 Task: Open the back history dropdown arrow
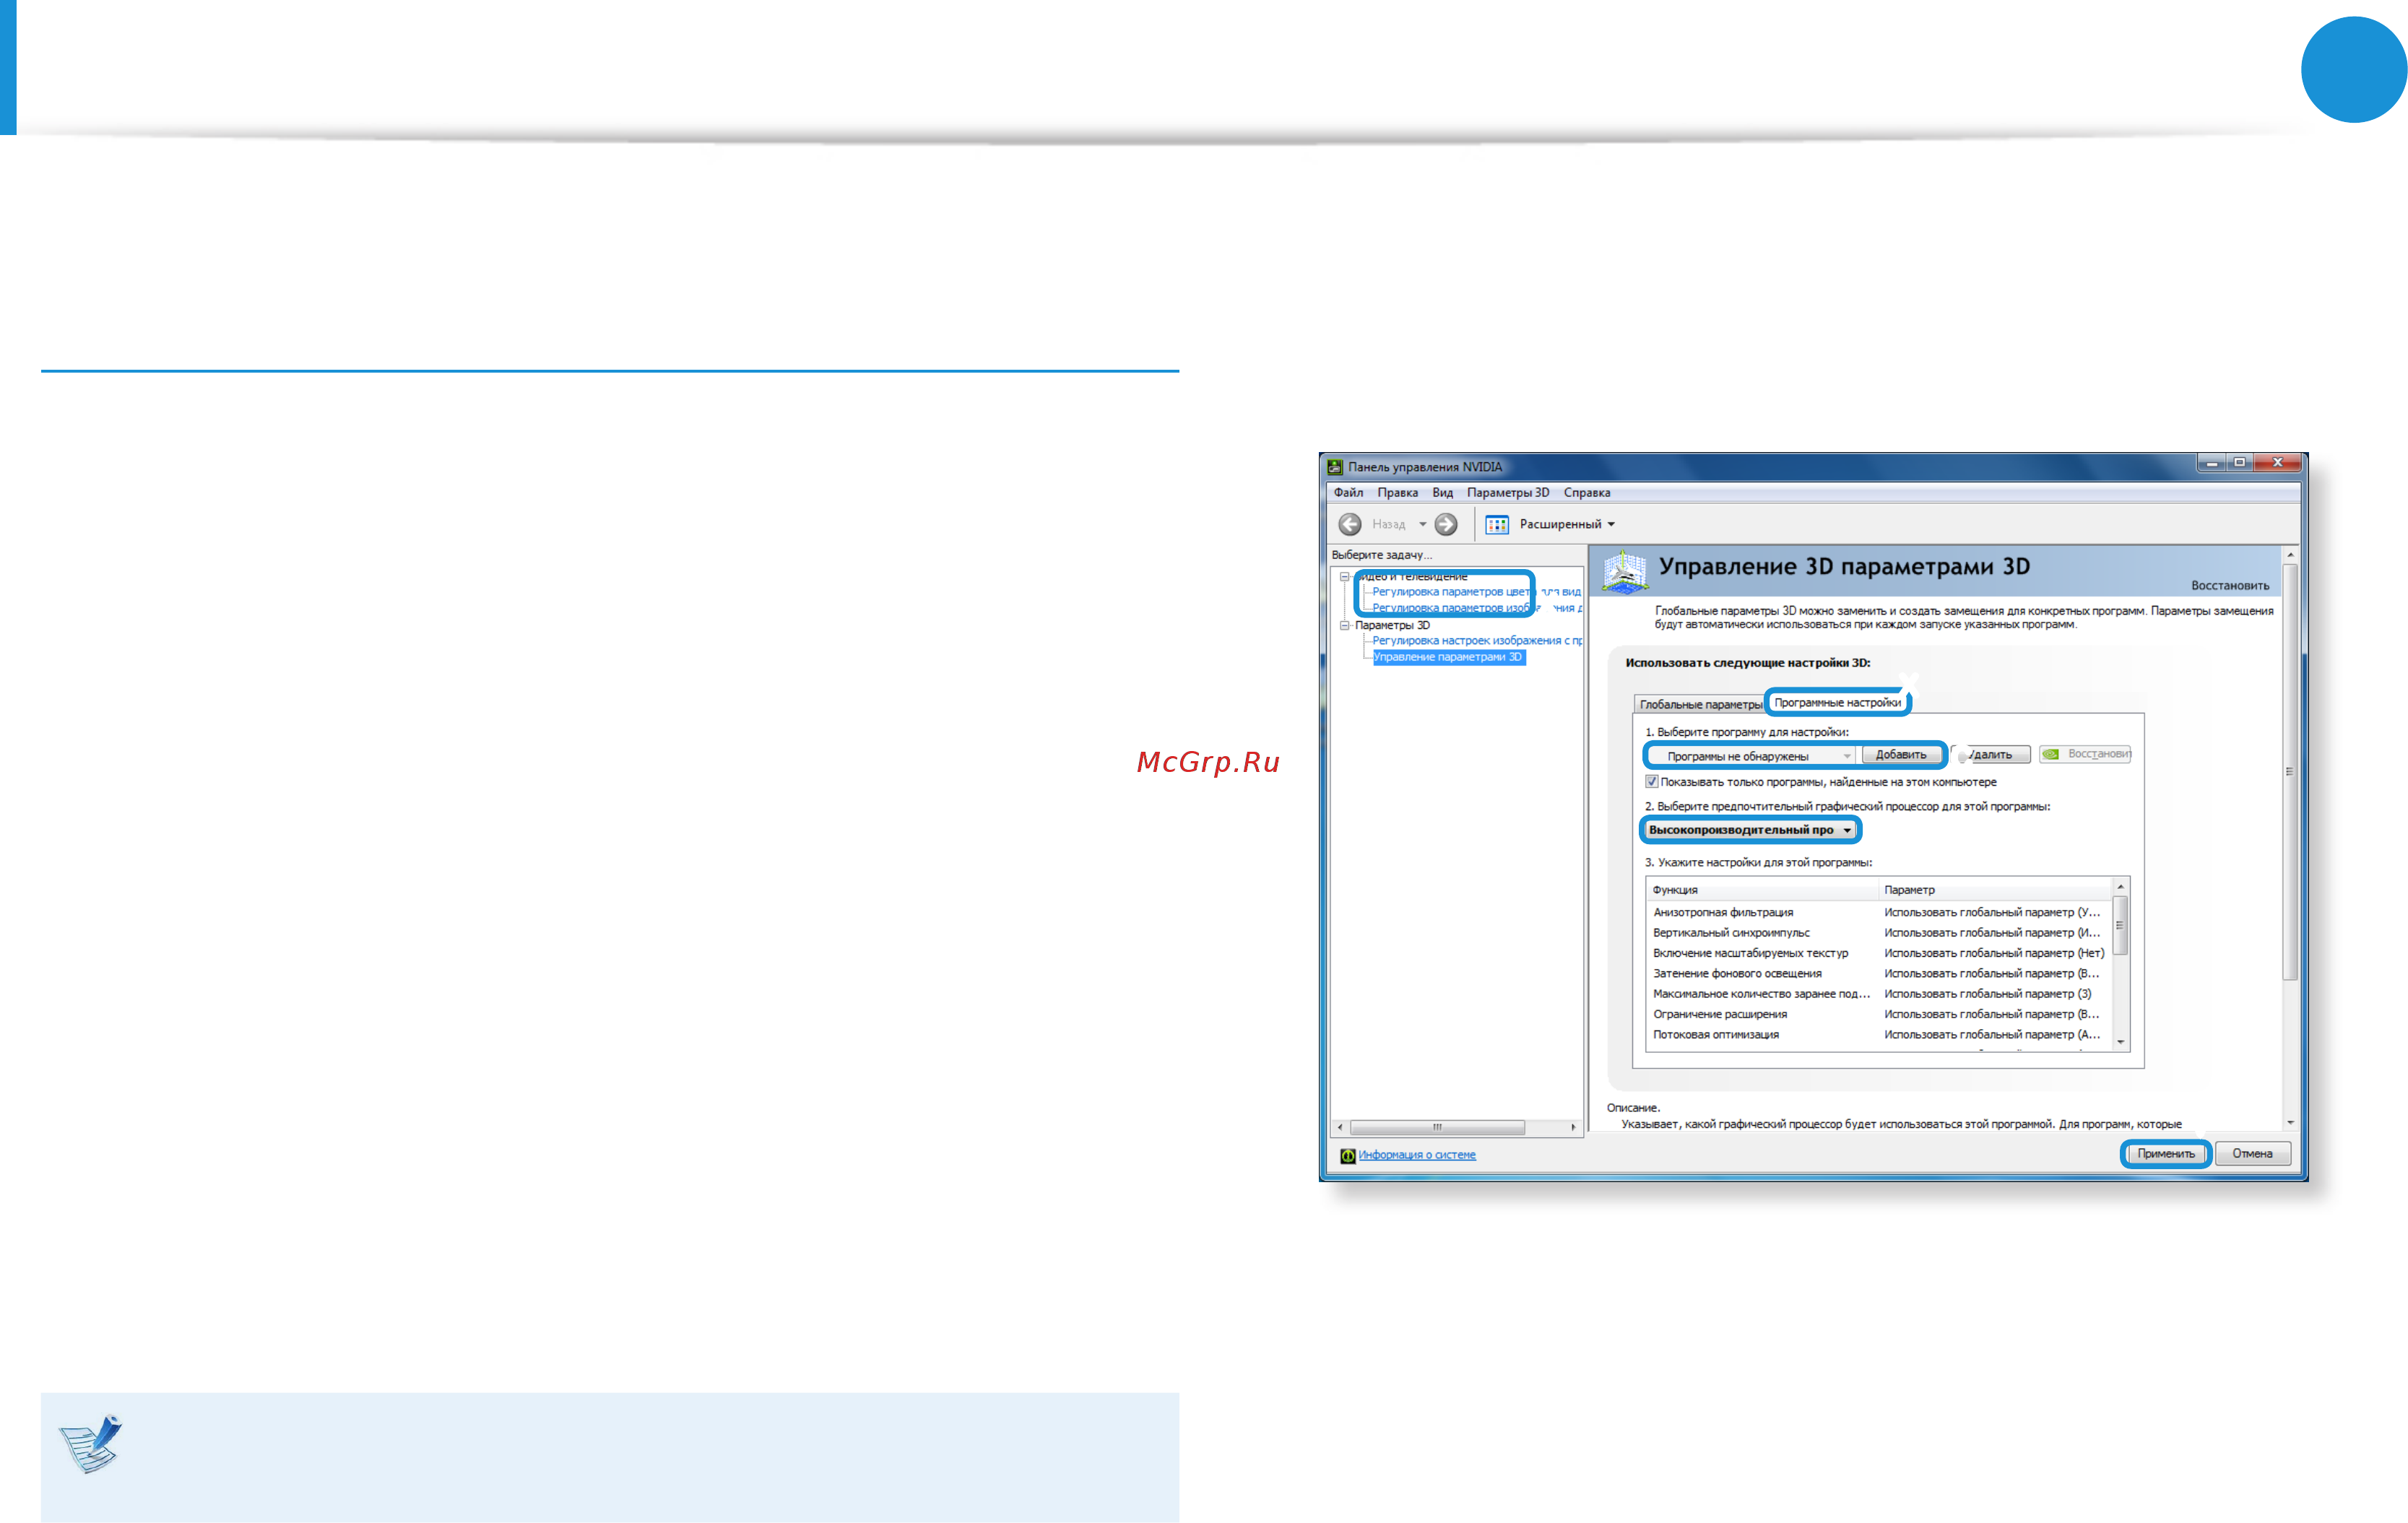pos(1422,524)
